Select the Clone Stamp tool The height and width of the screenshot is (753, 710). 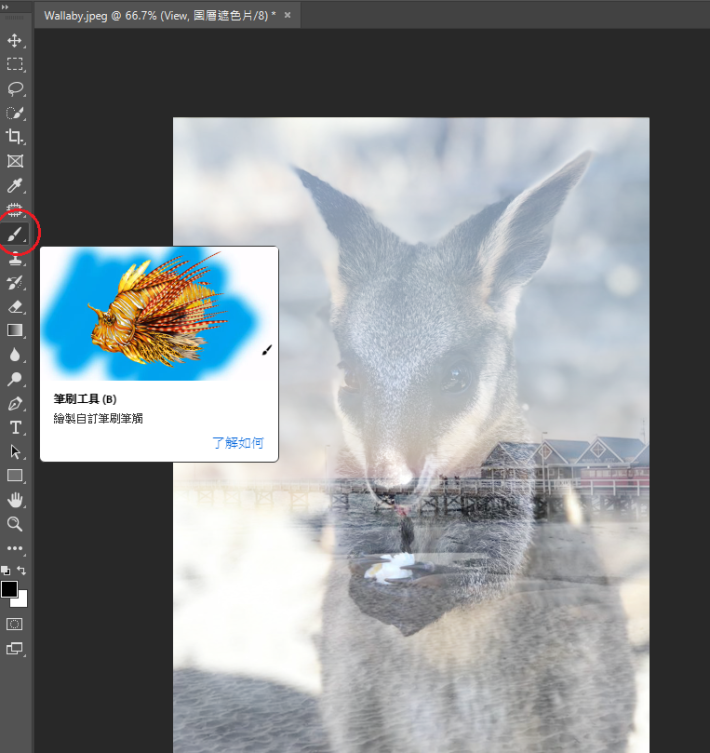tap(15, 259)
